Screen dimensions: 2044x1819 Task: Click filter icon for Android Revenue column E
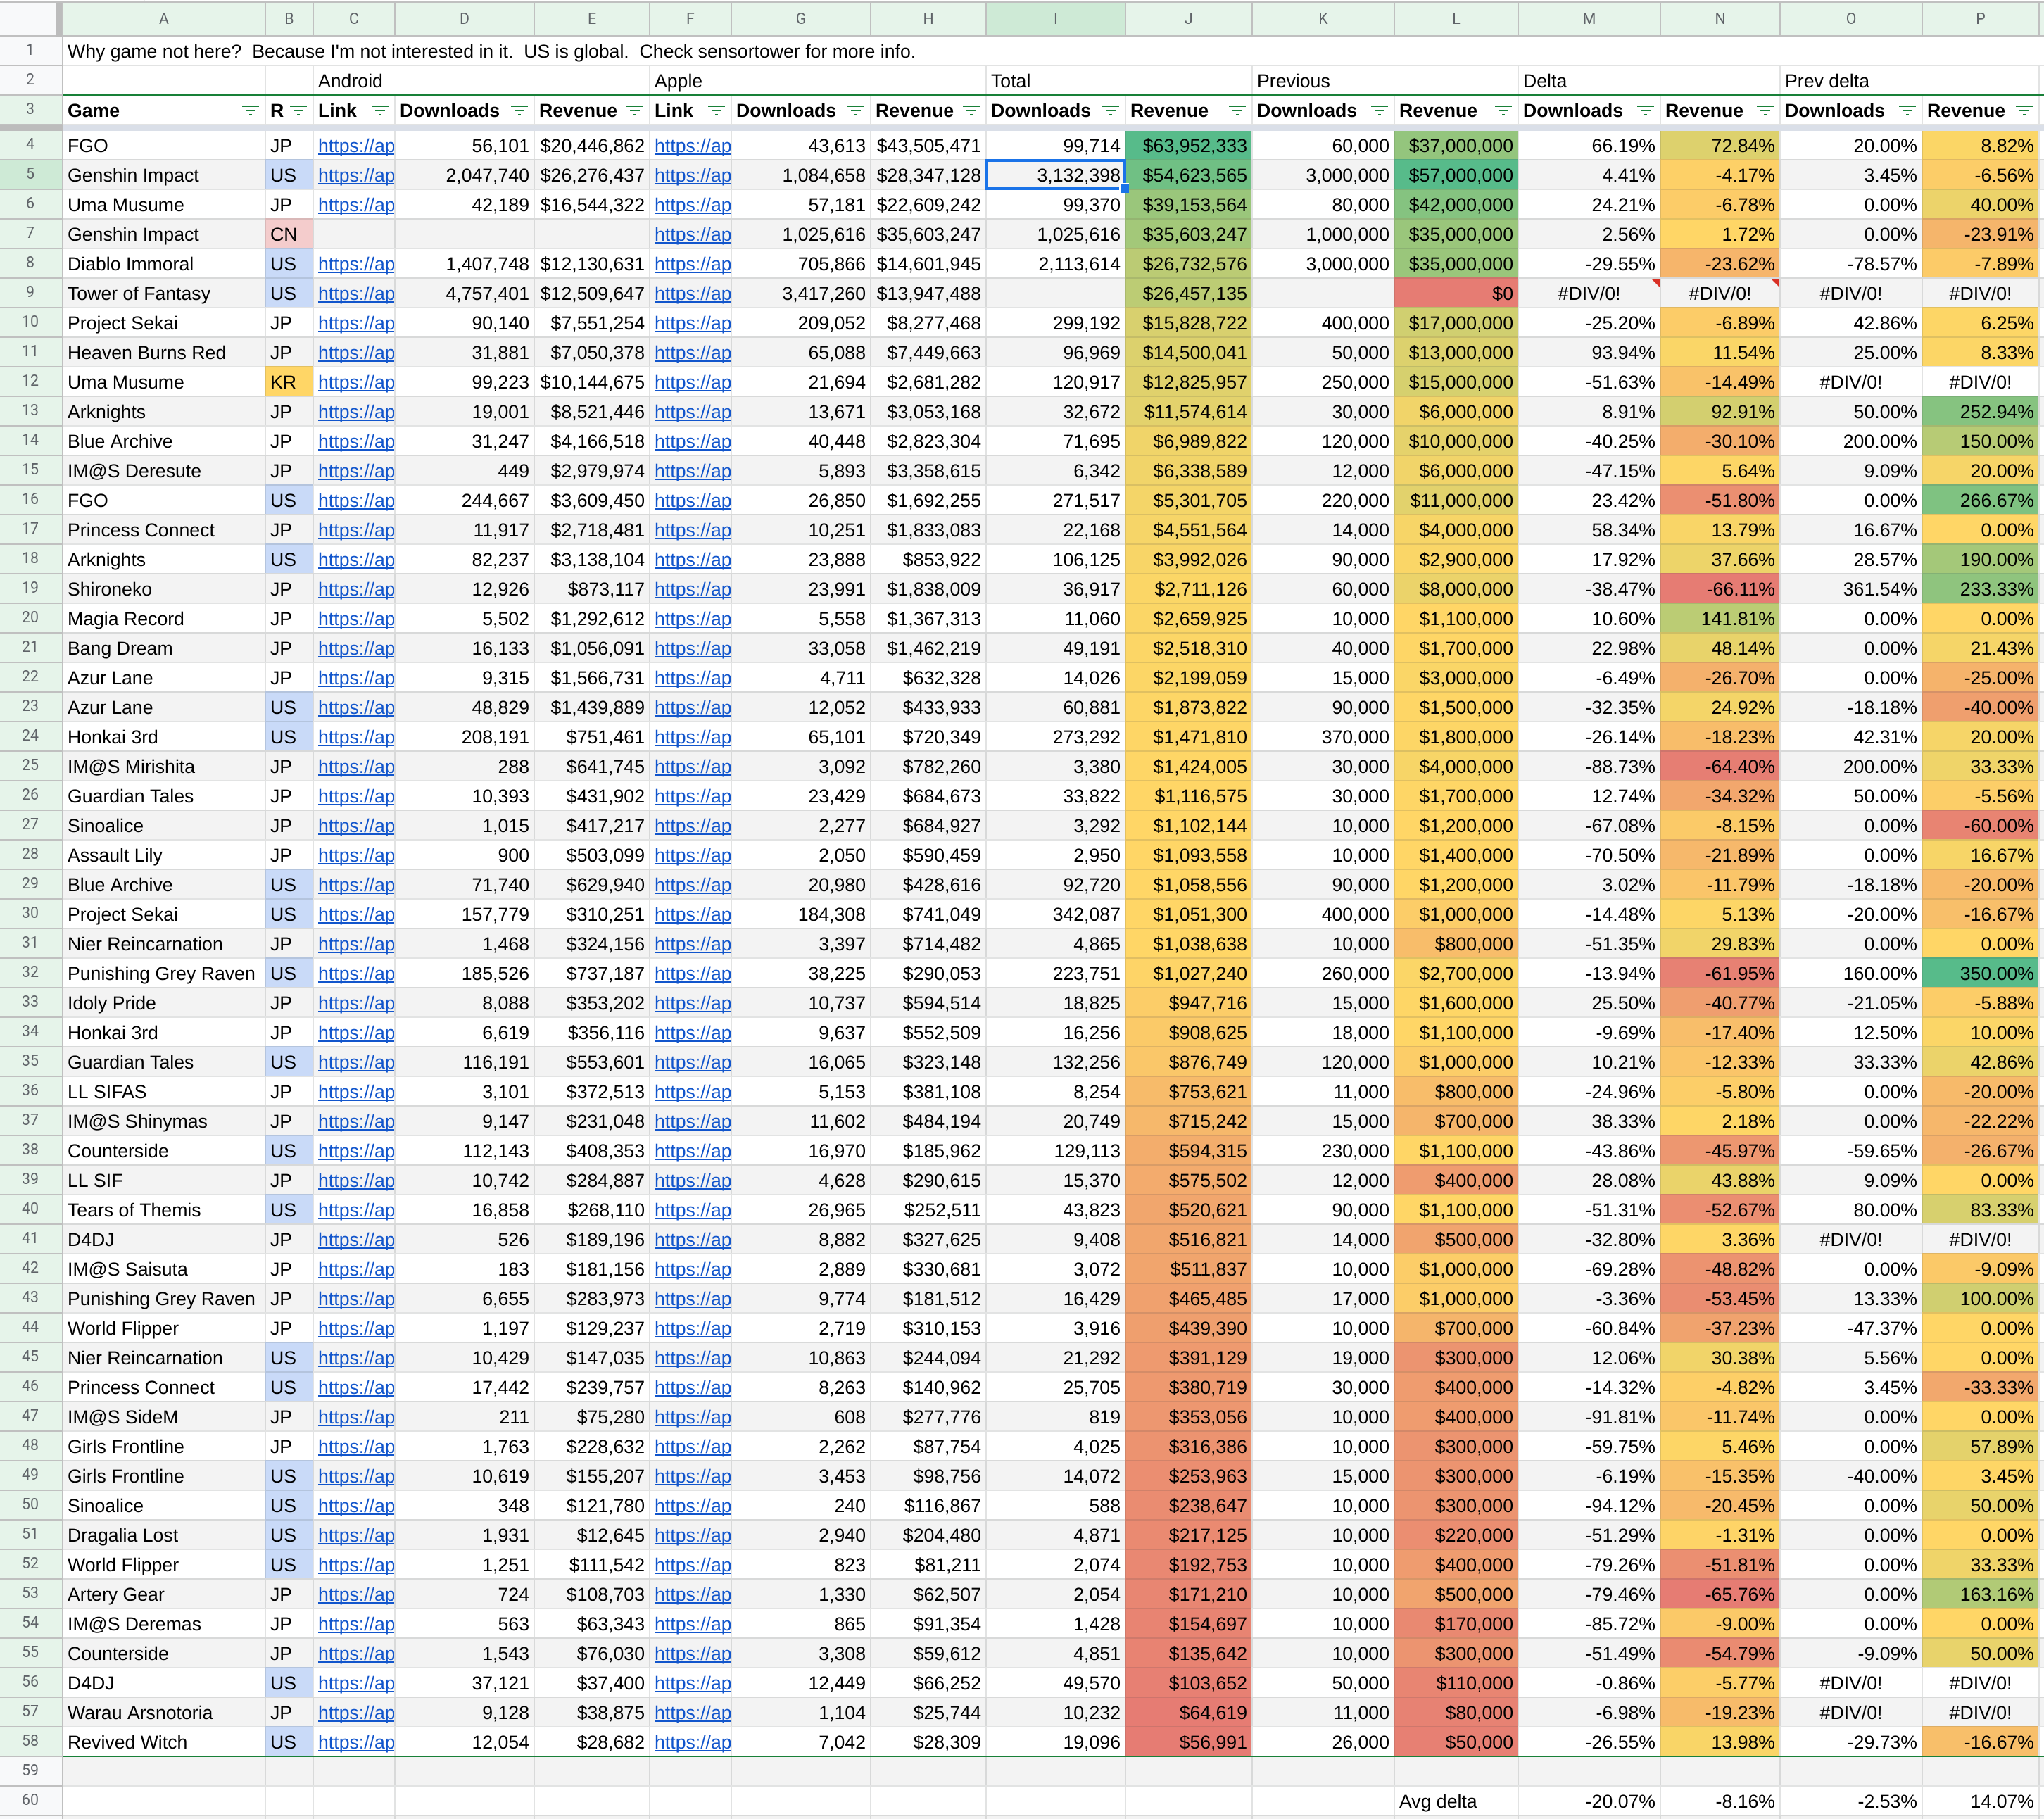(x=634, y=111)
